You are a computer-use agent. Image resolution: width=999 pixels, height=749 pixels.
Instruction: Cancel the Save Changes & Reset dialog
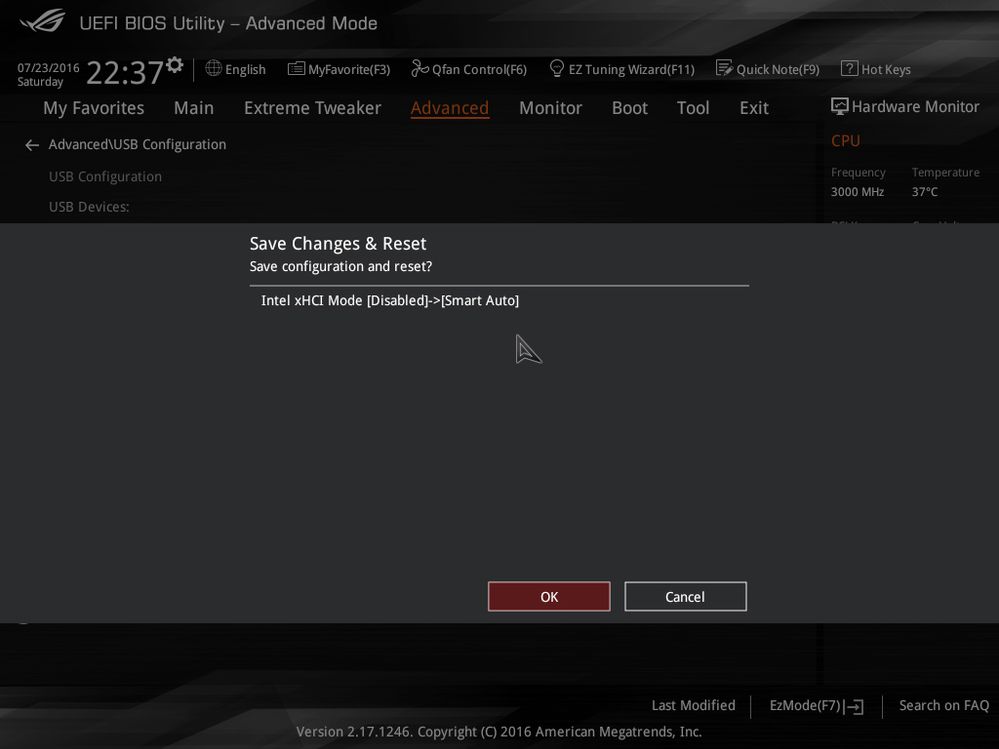click(685, 596)
